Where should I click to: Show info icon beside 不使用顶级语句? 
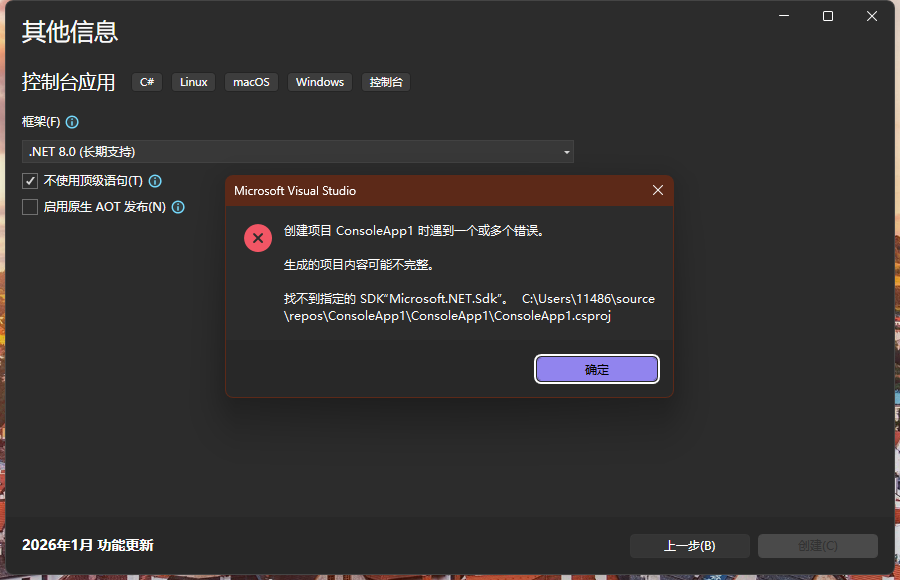click(155, 181)
